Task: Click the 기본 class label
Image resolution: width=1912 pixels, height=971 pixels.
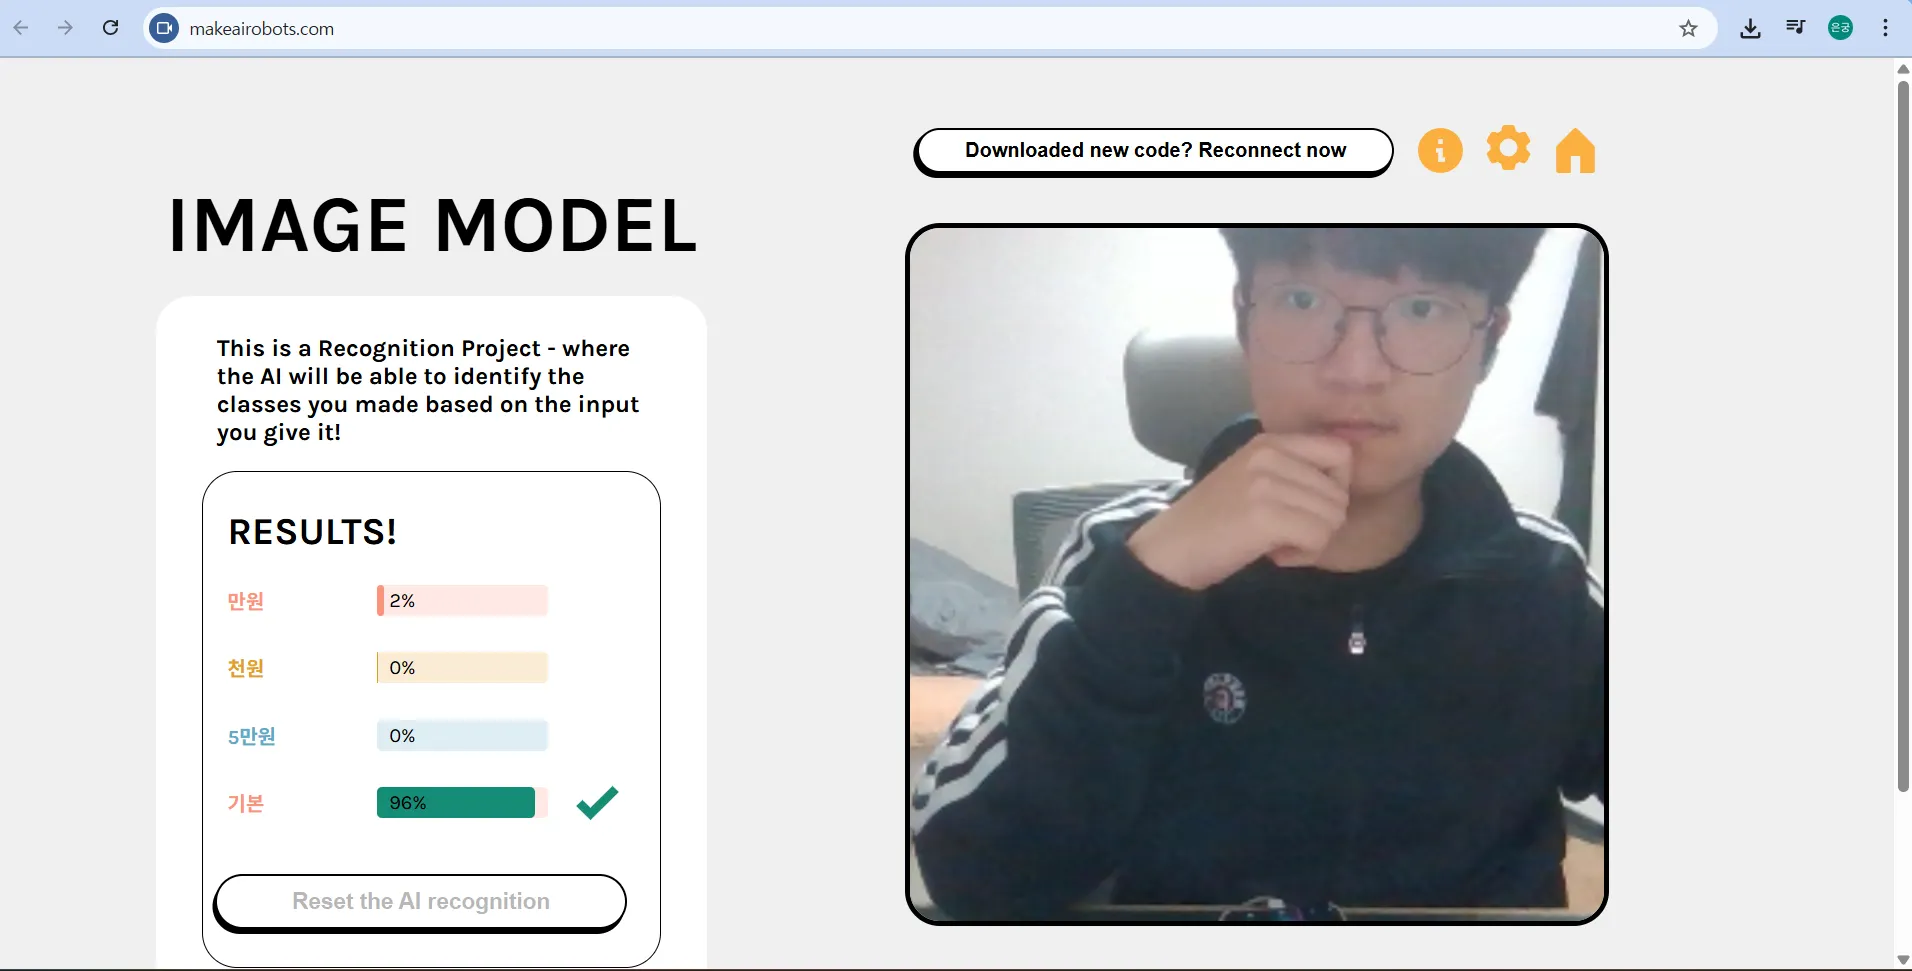Action: (x=246, y=803)
